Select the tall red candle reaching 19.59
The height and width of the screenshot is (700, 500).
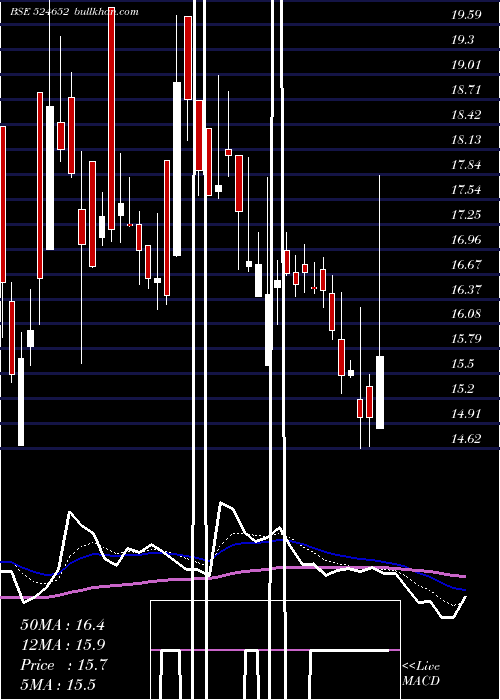point(111,118)
